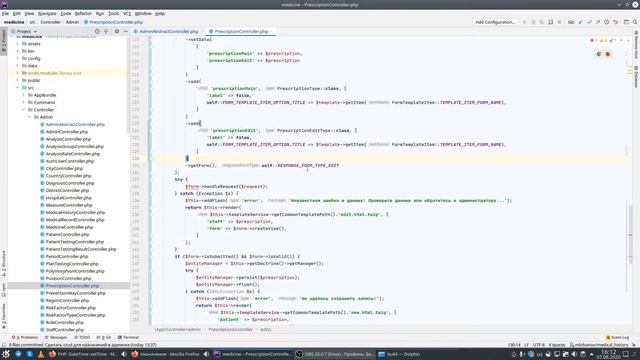The image size is (640, 360).
Task: Open KDE application launcher
Action: [x=6, y=354]
